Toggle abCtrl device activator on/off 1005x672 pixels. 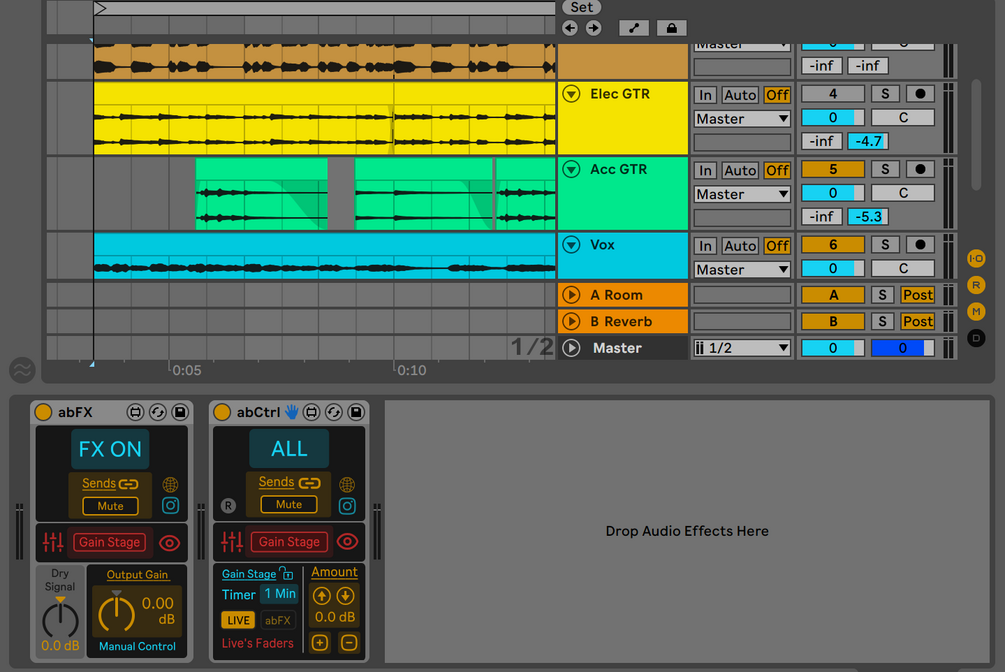pyautogui.click(x=222, y=412)
